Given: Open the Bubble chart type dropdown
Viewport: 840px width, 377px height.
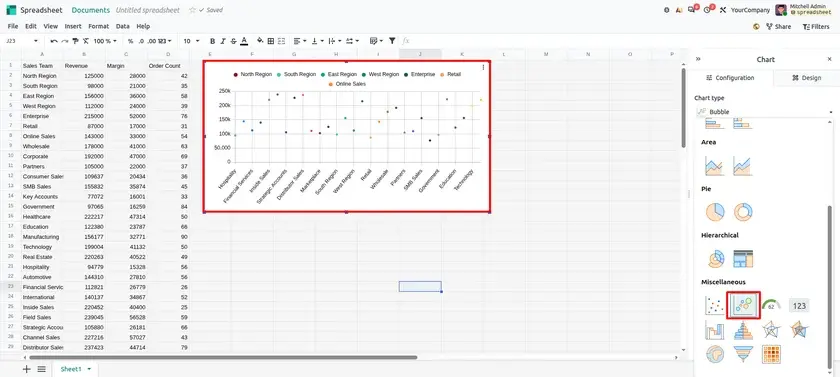Looking at the screenshot, I should coord(764,112).
